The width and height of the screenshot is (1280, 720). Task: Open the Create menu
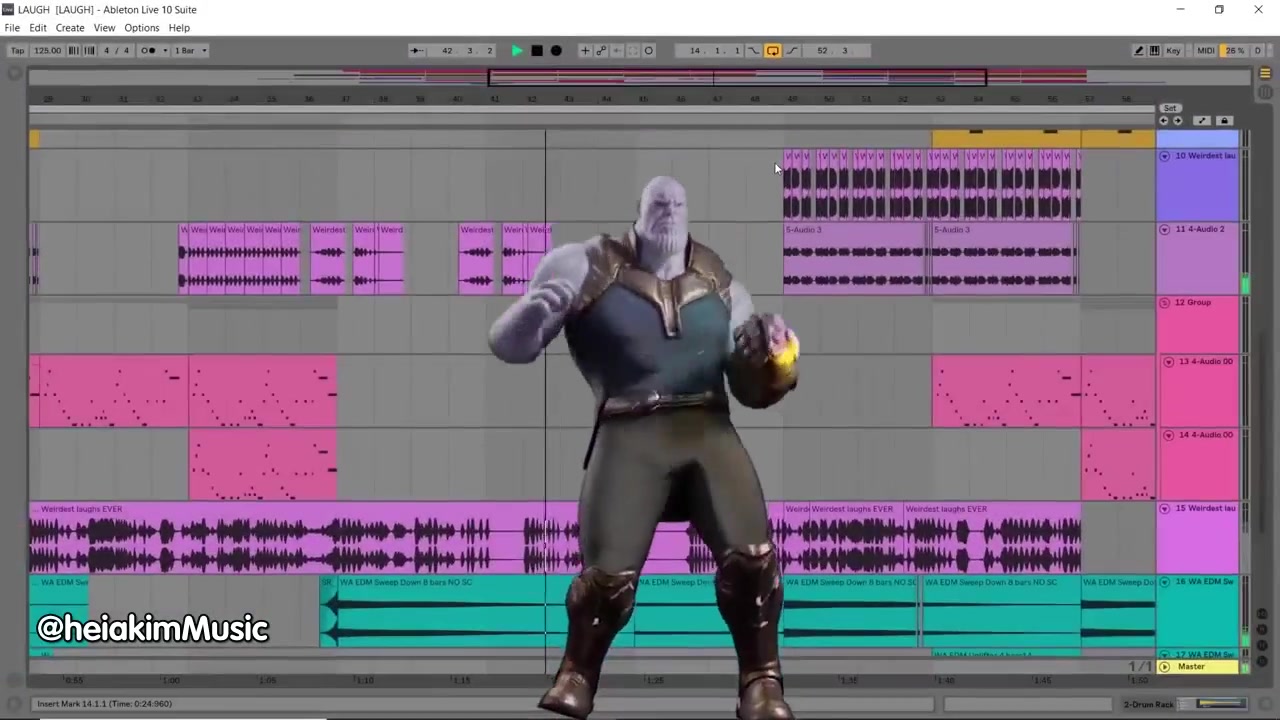coord(70,28)
